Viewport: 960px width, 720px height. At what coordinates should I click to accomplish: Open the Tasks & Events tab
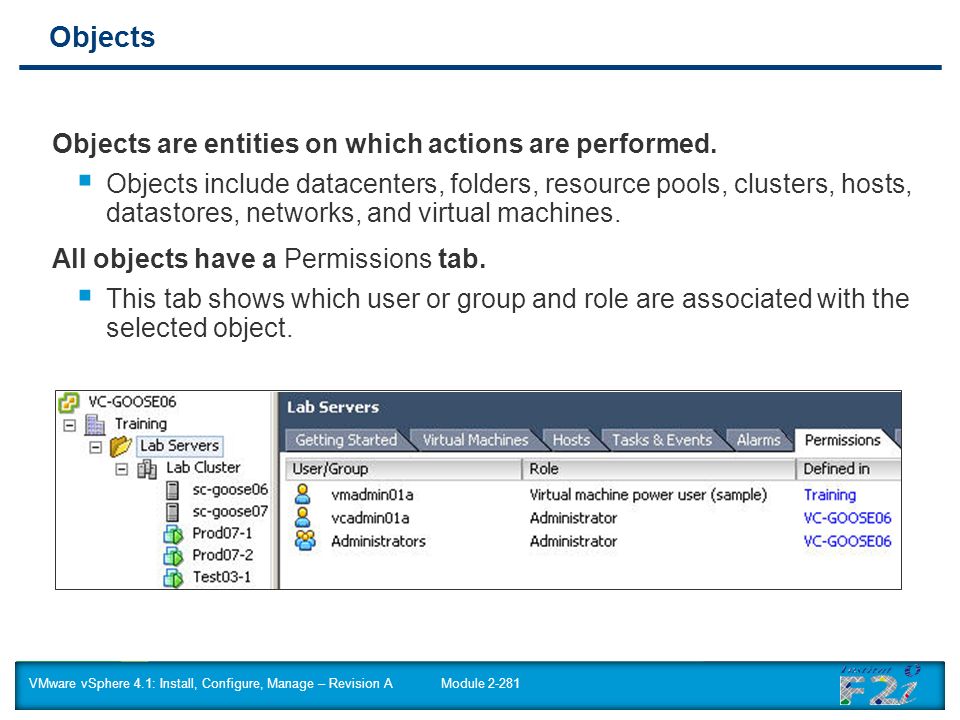(662, 440)
